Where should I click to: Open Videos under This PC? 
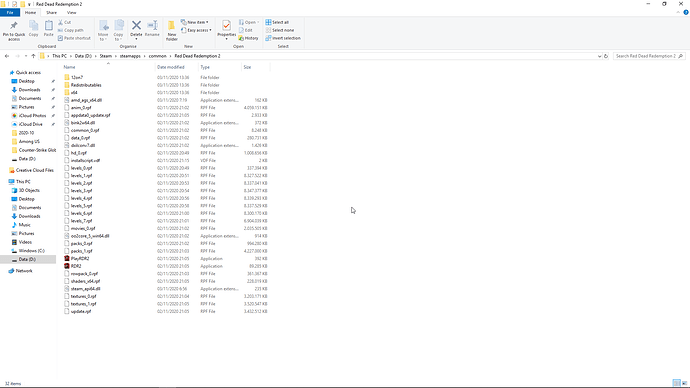click(x=25, y=242)
